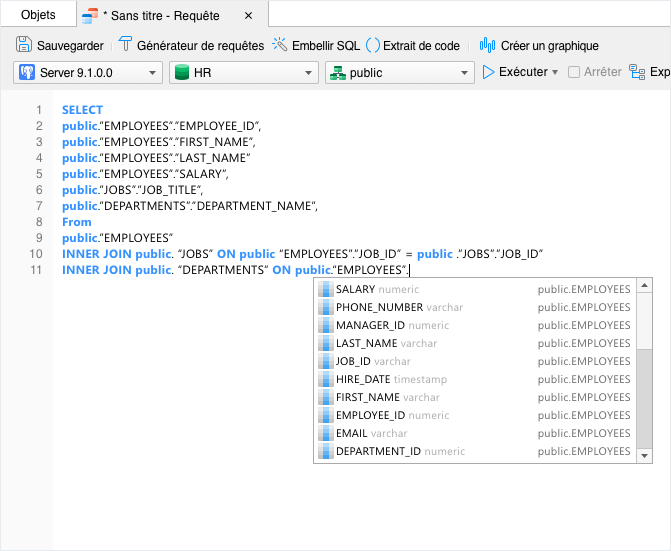This screenshot has width=671, height=551.
Task: Click the PostgreSQL elephant server icon
Action: 27,72
